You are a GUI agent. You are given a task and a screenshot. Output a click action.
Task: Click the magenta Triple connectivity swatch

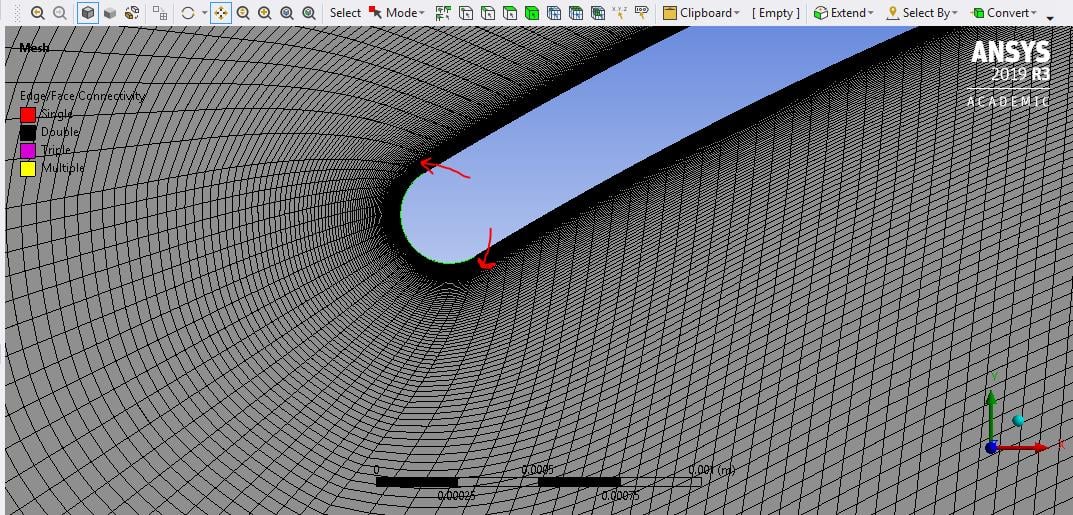pos(27,150)
